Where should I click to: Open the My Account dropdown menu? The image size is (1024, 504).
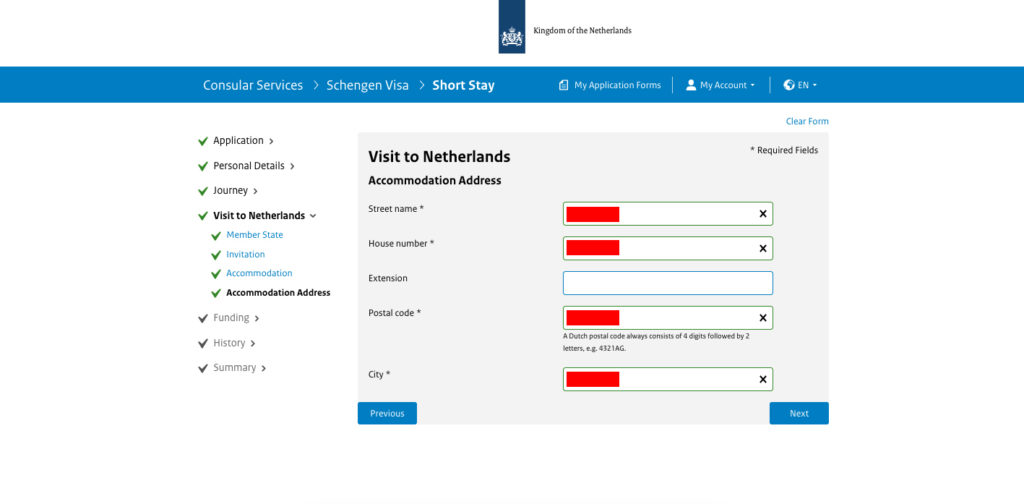click(x=720, y=85)
